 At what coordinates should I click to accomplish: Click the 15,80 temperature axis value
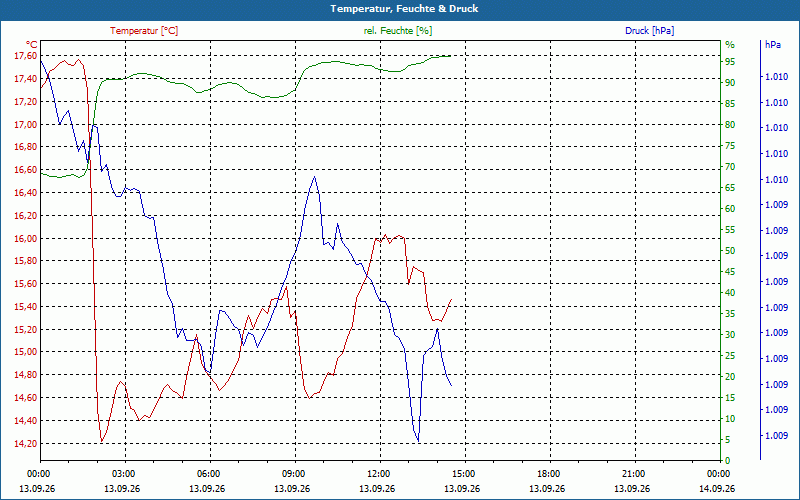[x=25, y=261]
